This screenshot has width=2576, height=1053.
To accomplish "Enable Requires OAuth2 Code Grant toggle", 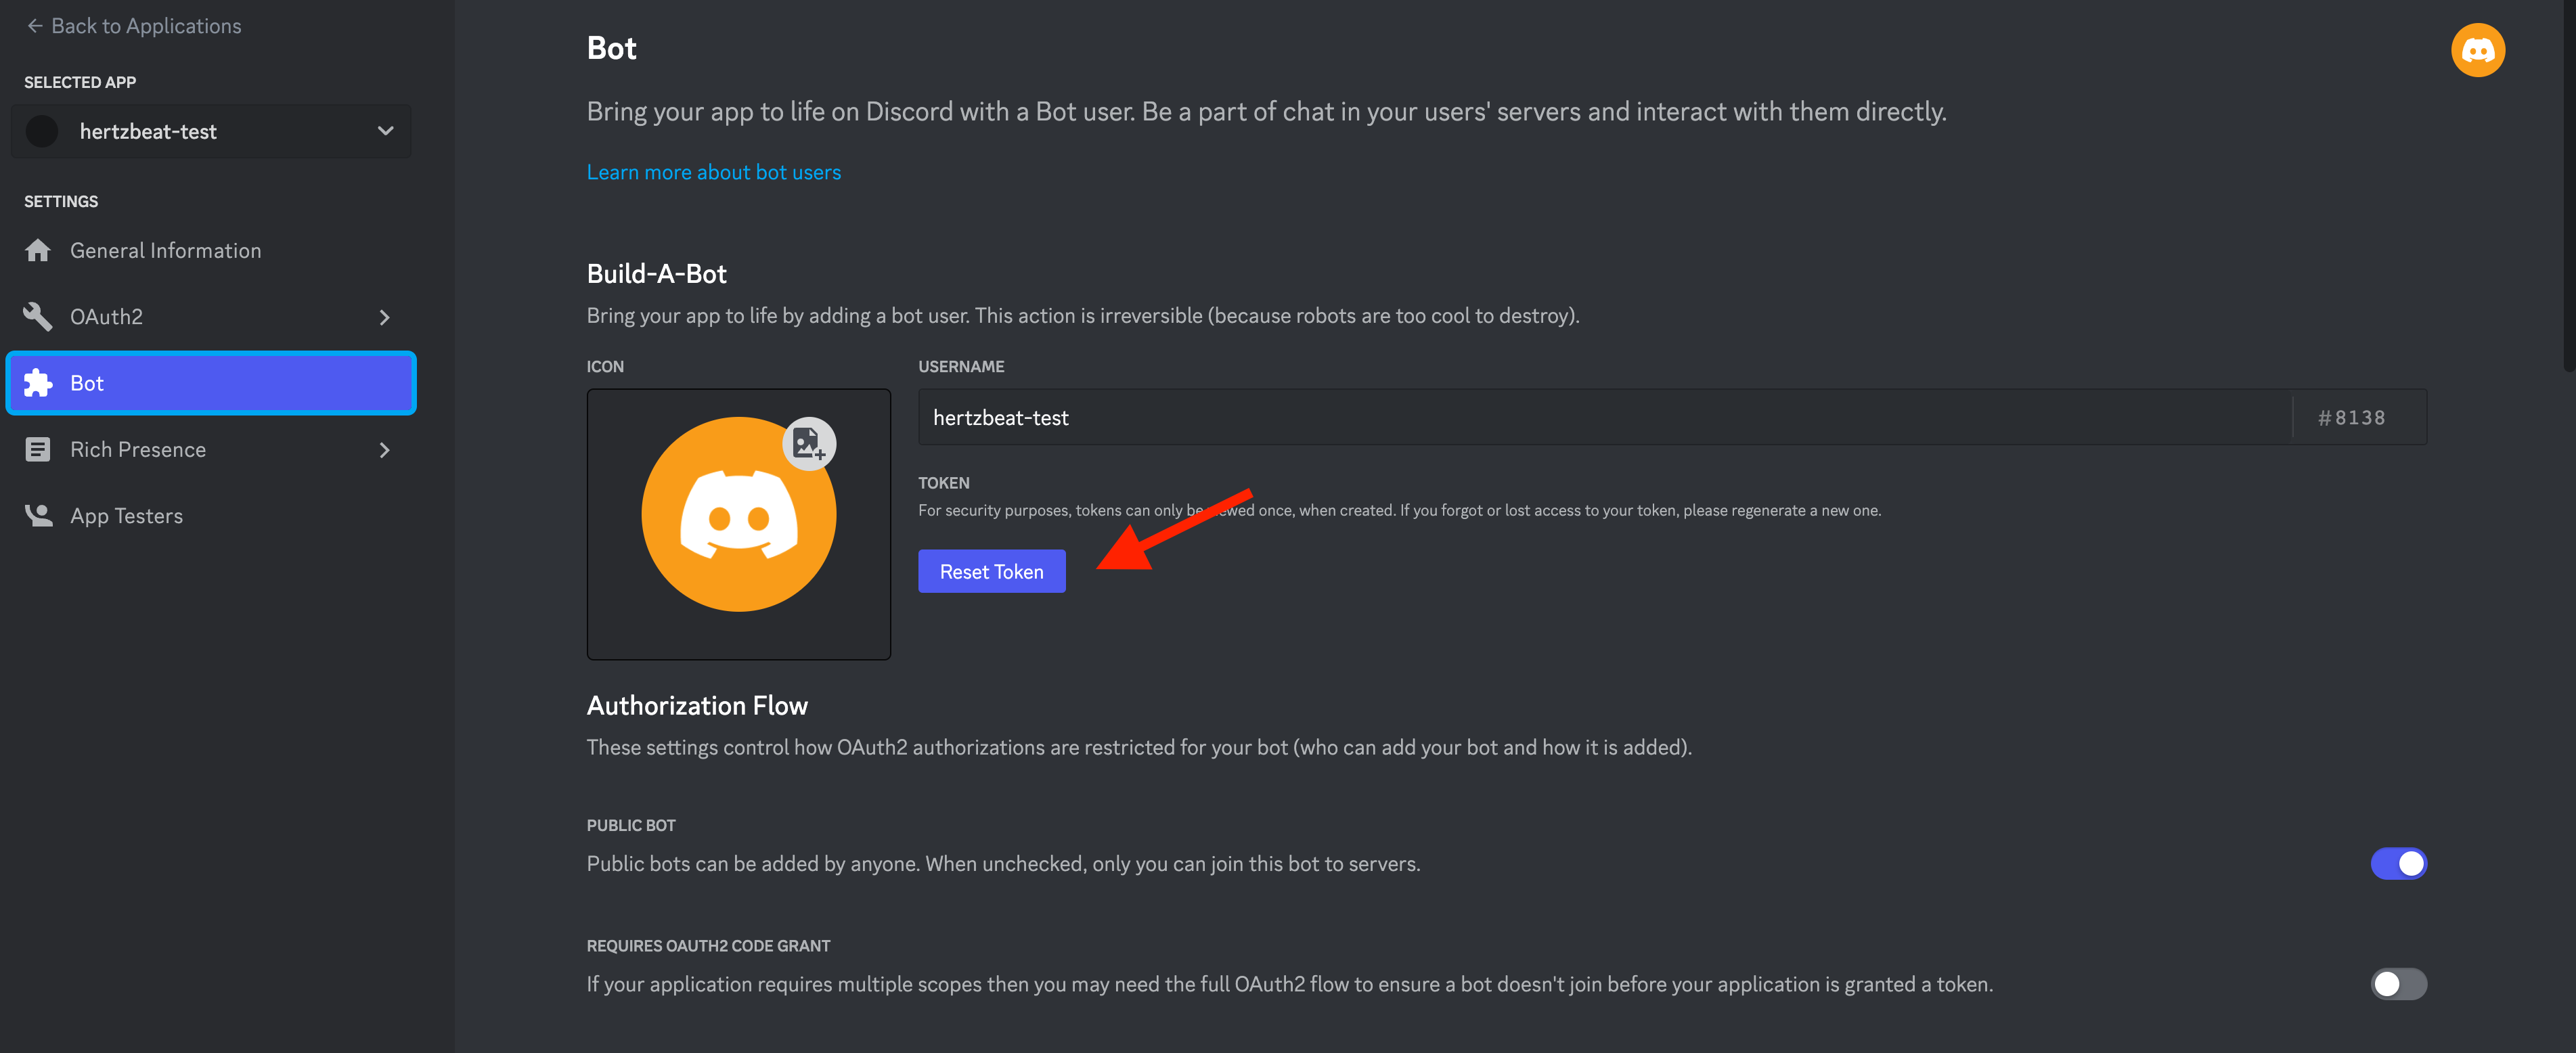I will [2397, 984].
